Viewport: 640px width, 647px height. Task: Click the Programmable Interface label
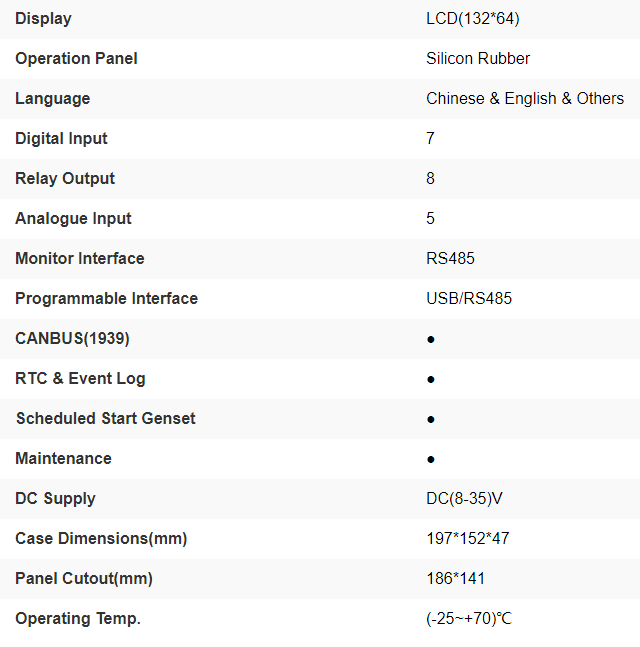(106, 298)
